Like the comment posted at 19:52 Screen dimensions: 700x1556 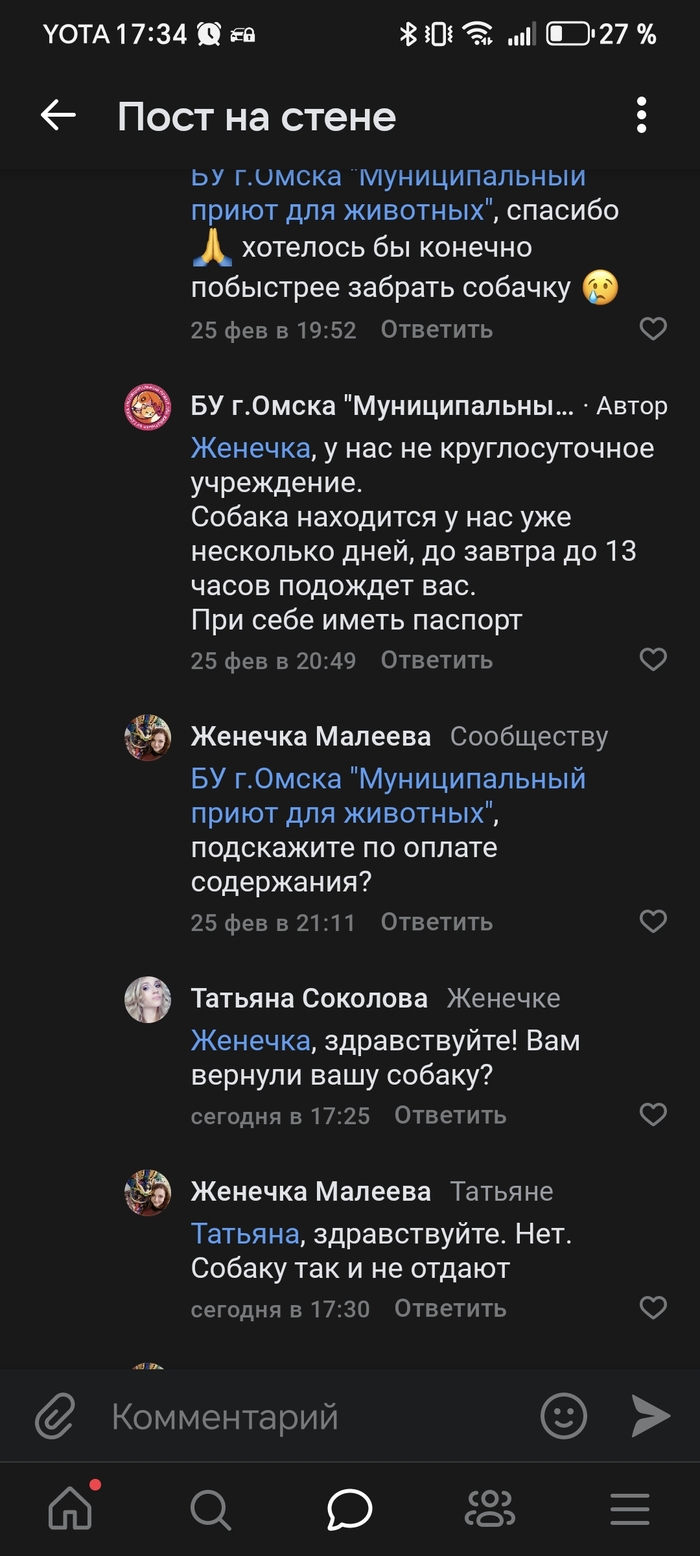coord(653,329)
